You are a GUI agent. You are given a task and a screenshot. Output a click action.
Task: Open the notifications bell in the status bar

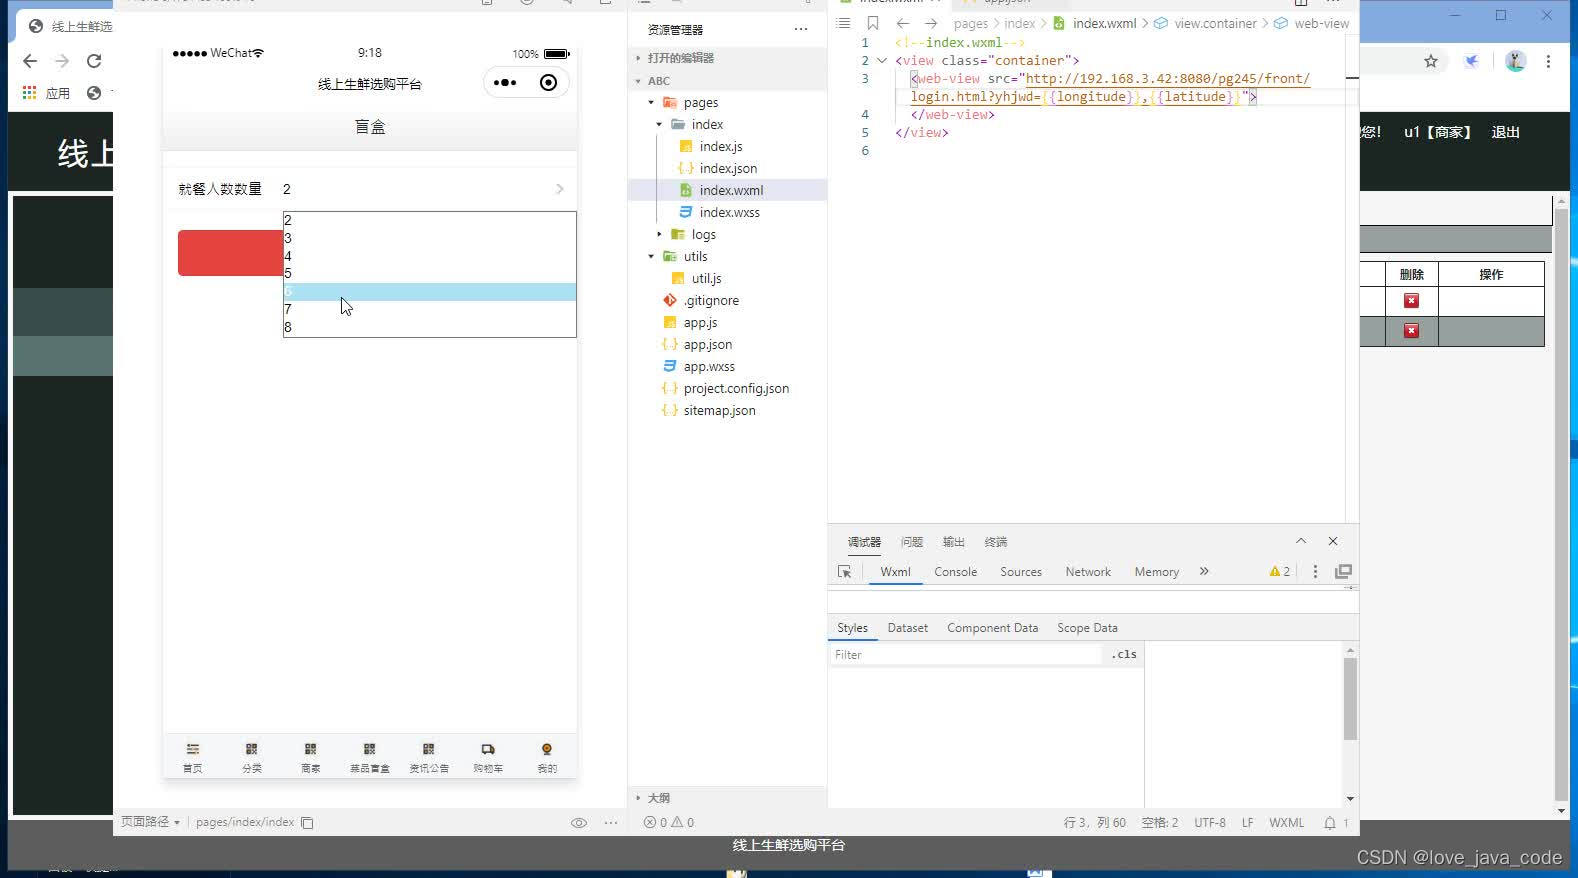[x=1330, y=823]
